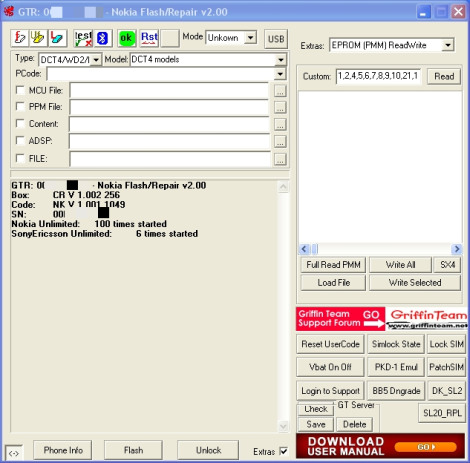The height and width of the screenshot is (463, 470).
Task: Open Download User Manual banner
Action: point(380,446)
